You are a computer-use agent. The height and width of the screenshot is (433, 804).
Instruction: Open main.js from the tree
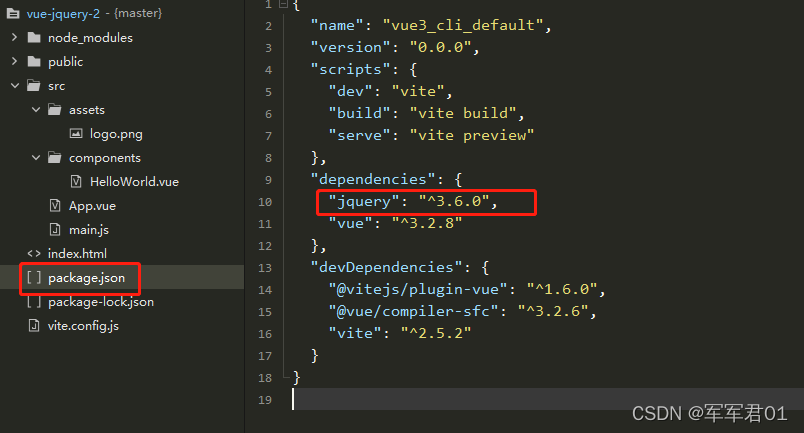[89, 230]
